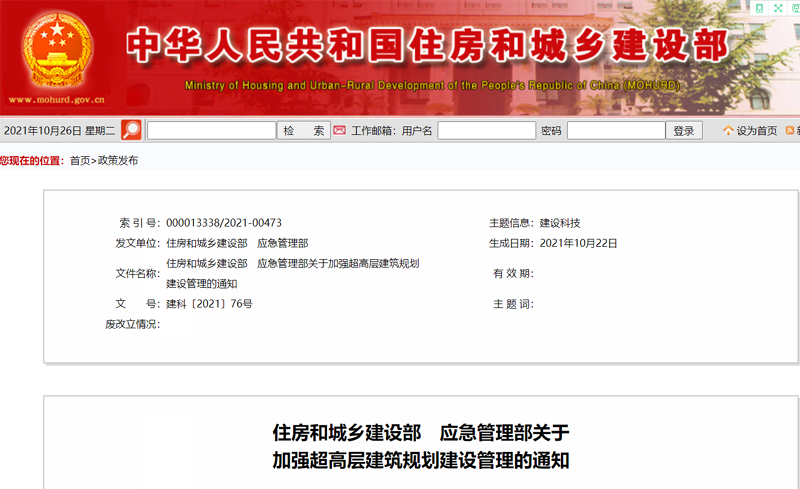
Task: Click the document number 建科〔2021〕76号
Action: pos(209,303)
